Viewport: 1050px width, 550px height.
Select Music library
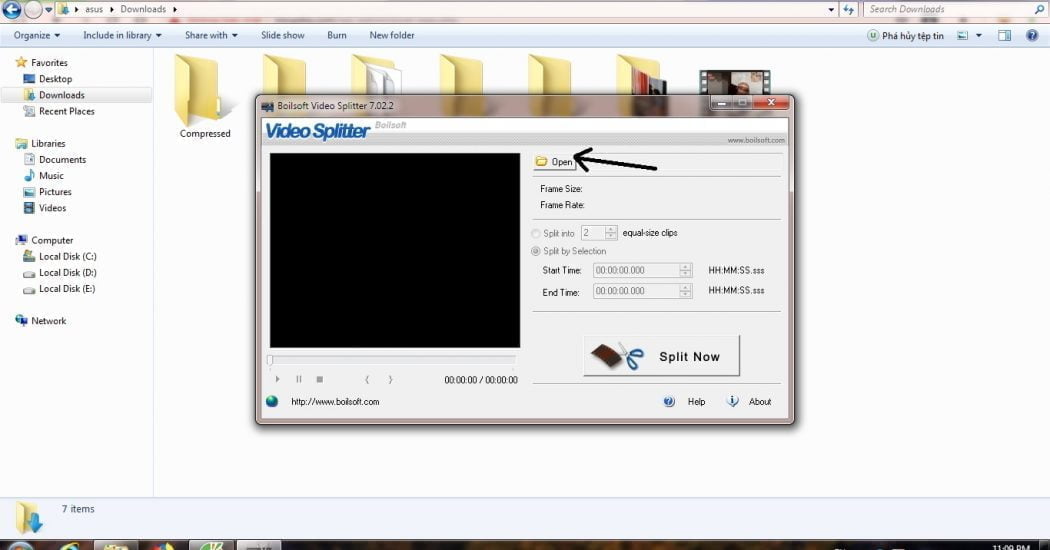coord(51,176)
